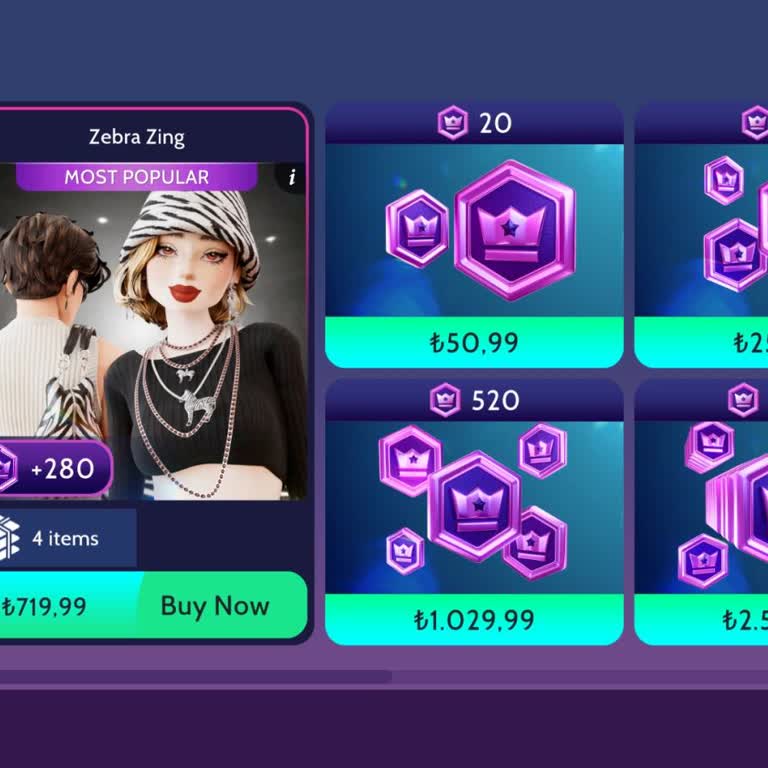Tap the +280 bonus coins badge
768x768 pixels.
(55, 468)
